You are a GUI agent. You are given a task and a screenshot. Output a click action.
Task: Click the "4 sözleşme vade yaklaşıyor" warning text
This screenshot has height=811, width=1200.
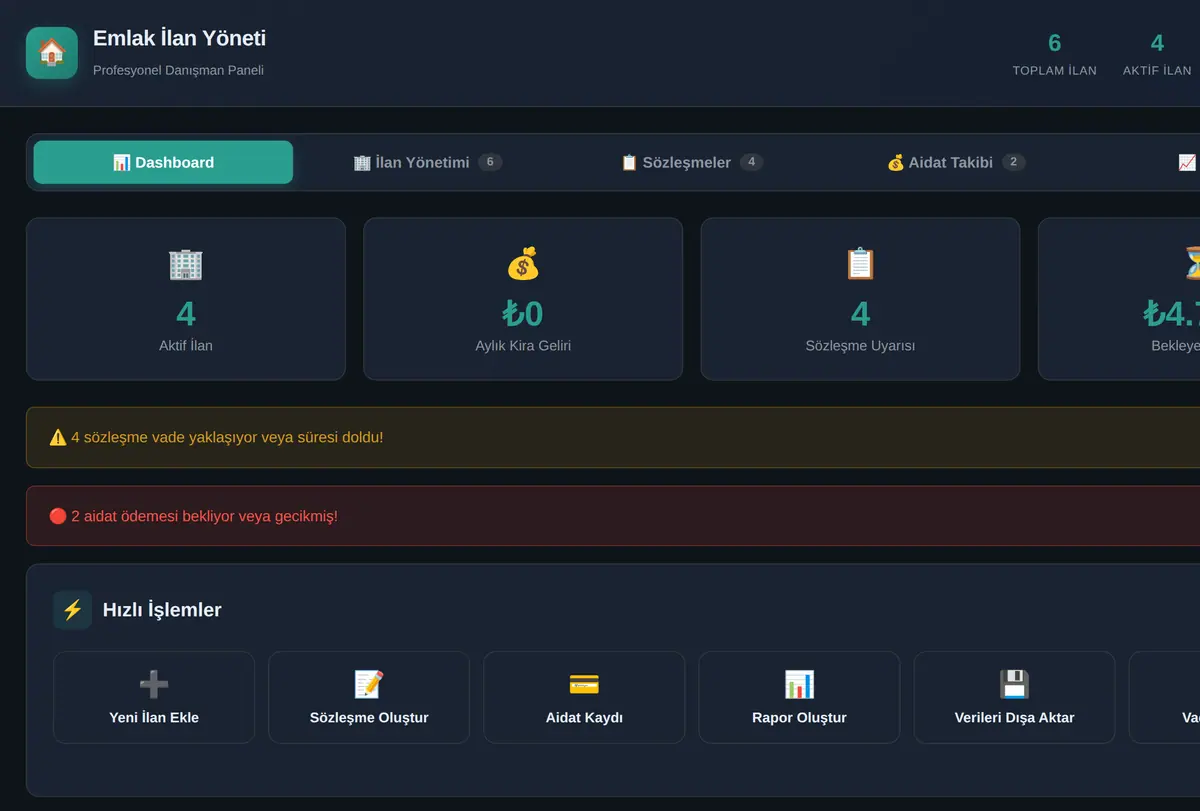click(227, 438)
